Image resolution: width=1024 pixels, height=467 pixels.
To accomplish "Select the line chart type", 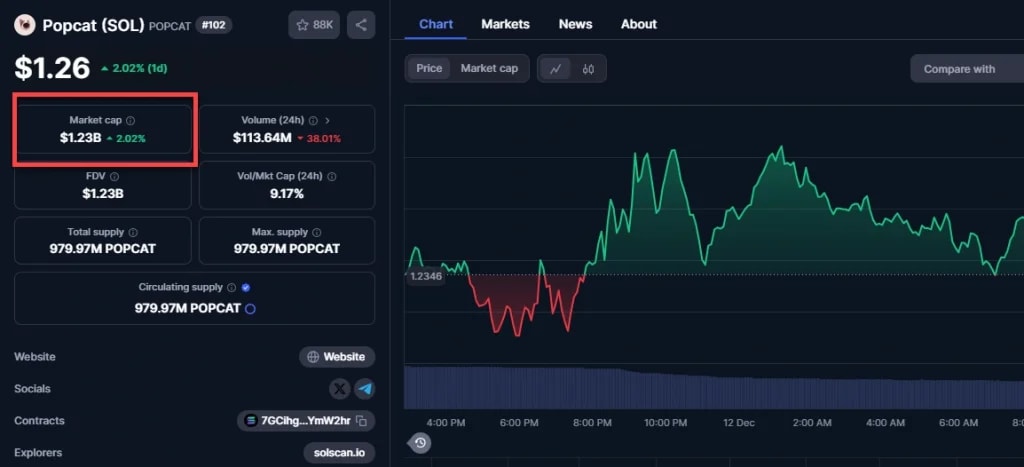I will 555,69.
